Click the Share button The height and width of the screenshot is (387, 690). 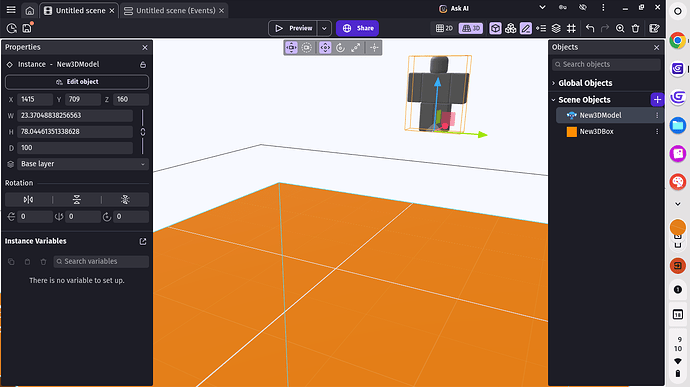(x=358, y=28)
